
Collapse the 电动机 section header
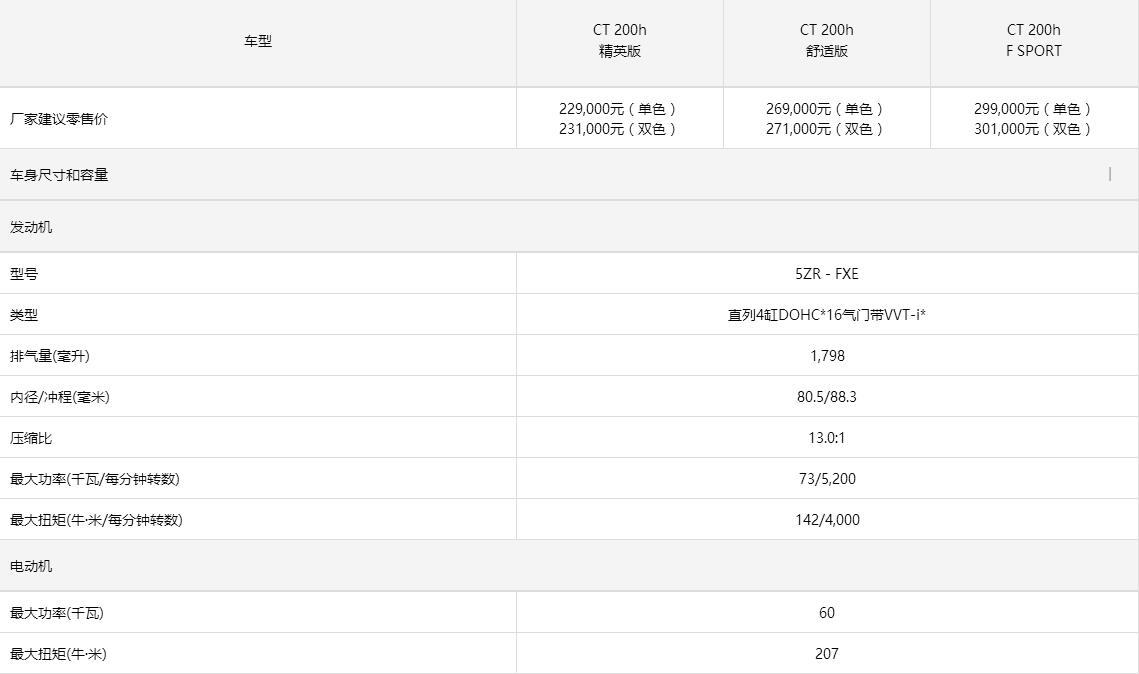click(x=31, y=566)
